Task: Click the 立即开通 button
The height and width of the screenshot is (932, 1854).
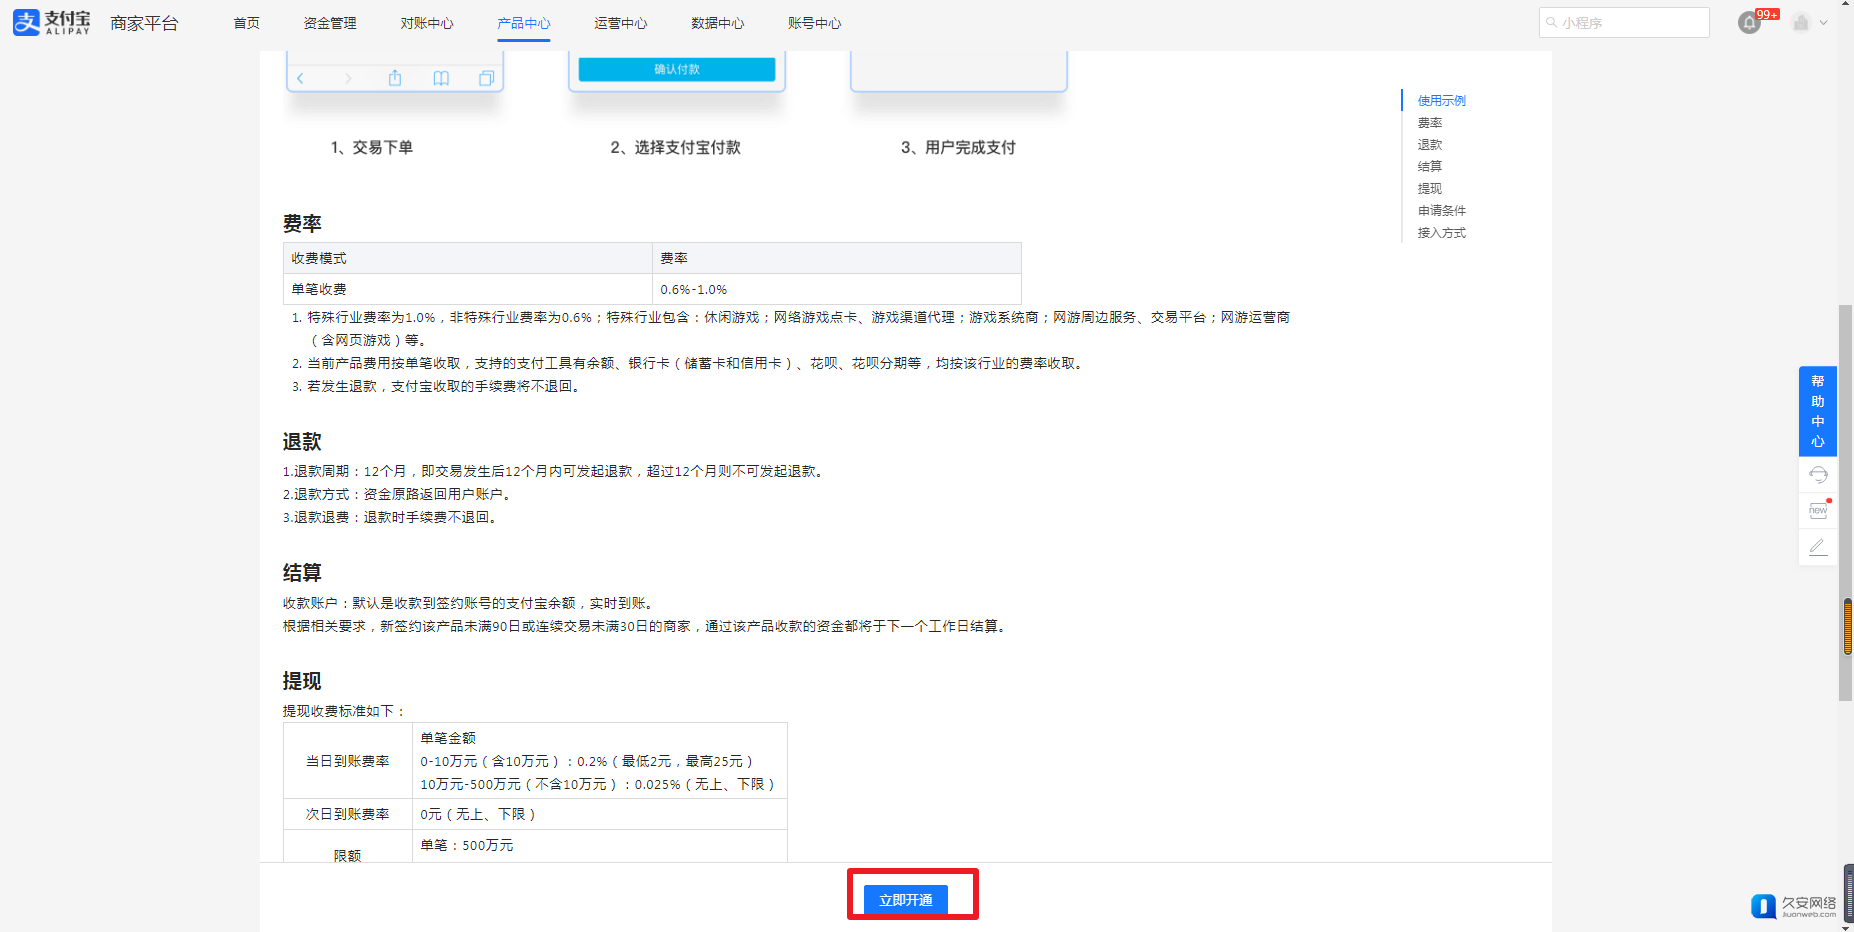Action: (906, 900)
